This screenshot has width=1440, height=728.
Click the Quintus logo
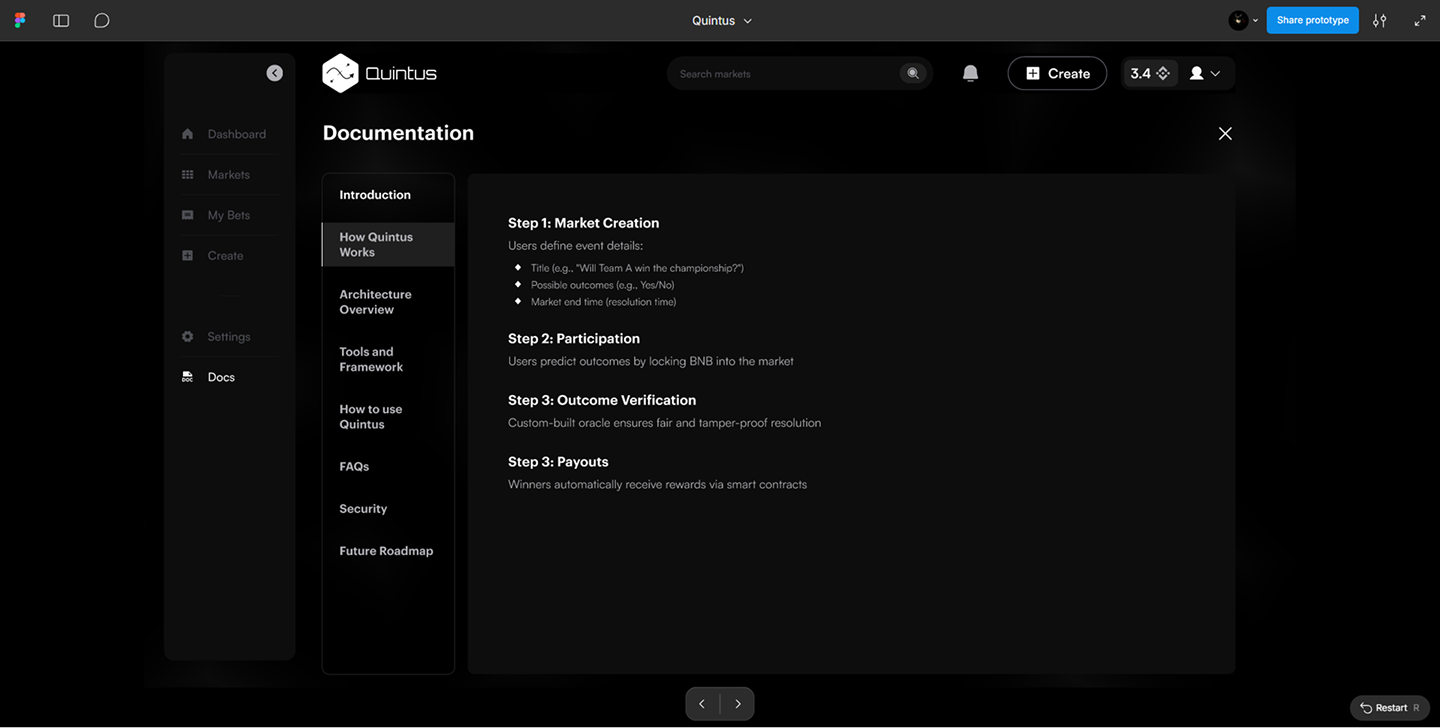(x=380, y=73)
